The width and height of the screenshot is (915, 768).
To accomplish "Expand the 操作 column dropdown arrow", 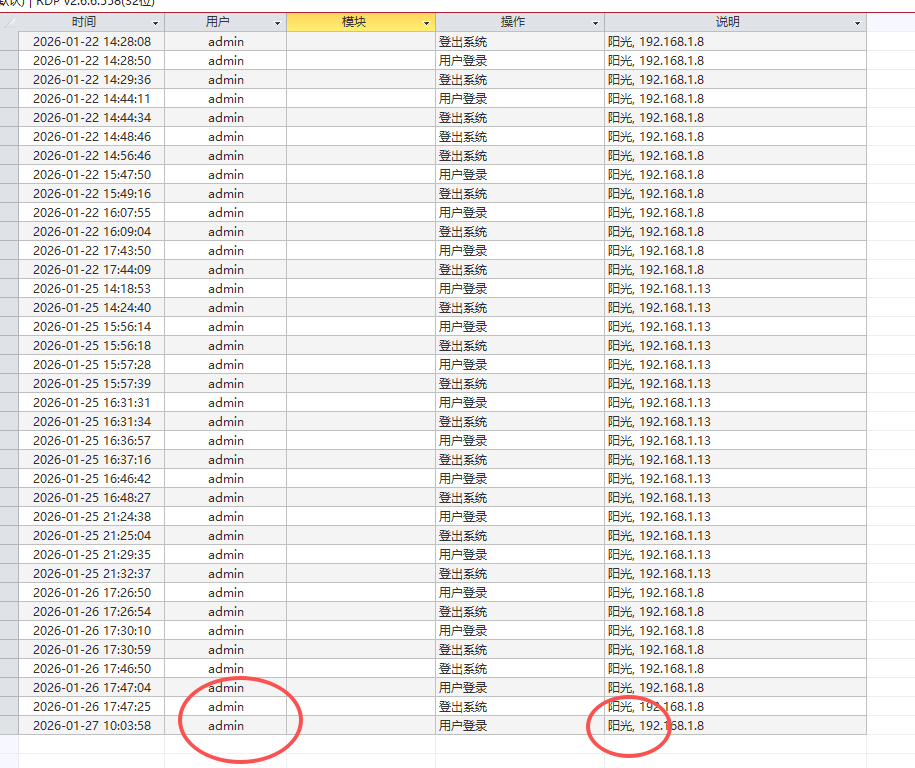I will click(x=596, y=23).
